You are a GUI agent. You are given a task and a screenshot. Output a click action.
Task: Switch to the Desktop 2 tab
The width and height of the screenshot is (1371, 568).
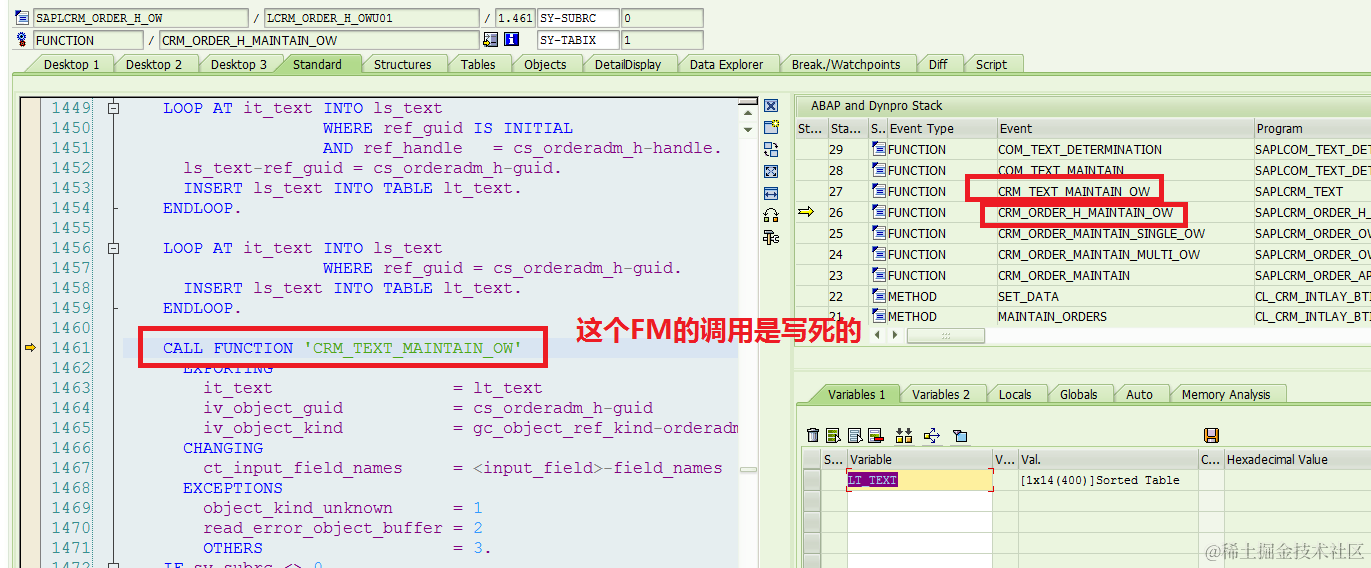[153, 64]
